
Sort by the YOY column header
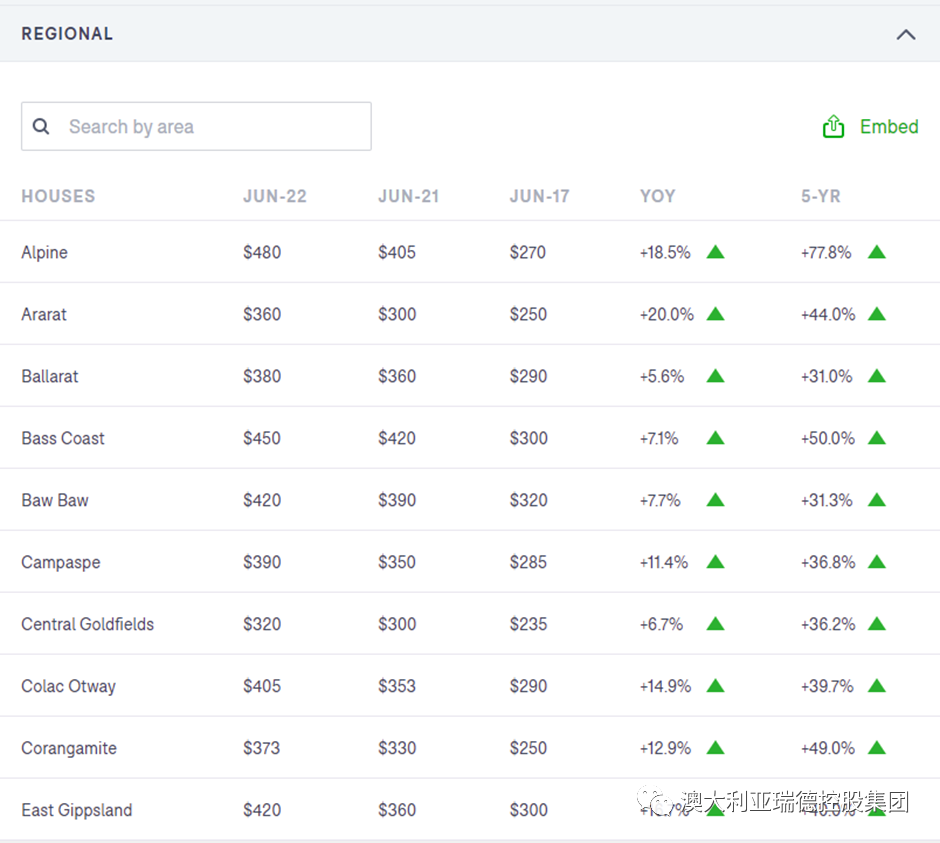pyautogui.click(x=657, y=196)
